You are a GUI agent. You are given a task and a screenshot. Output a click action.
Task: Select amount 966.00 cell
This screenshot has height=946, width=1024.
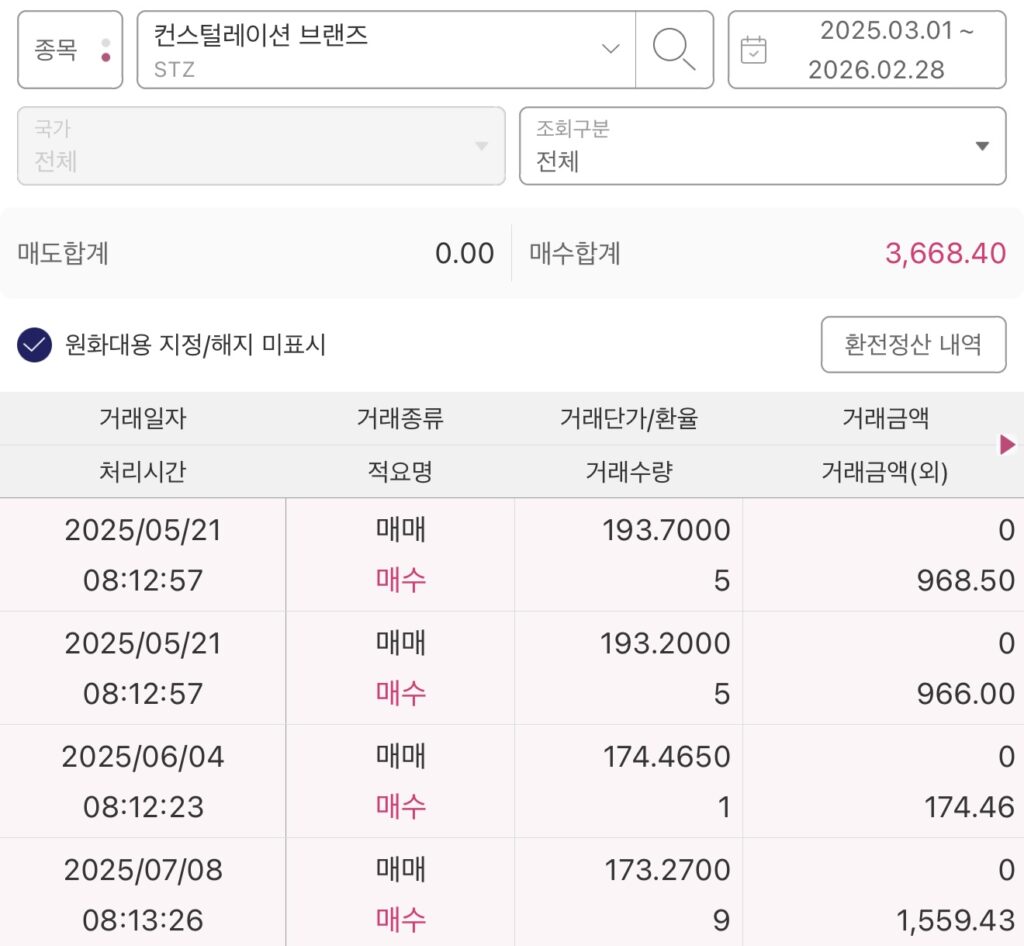click(965, 693)
